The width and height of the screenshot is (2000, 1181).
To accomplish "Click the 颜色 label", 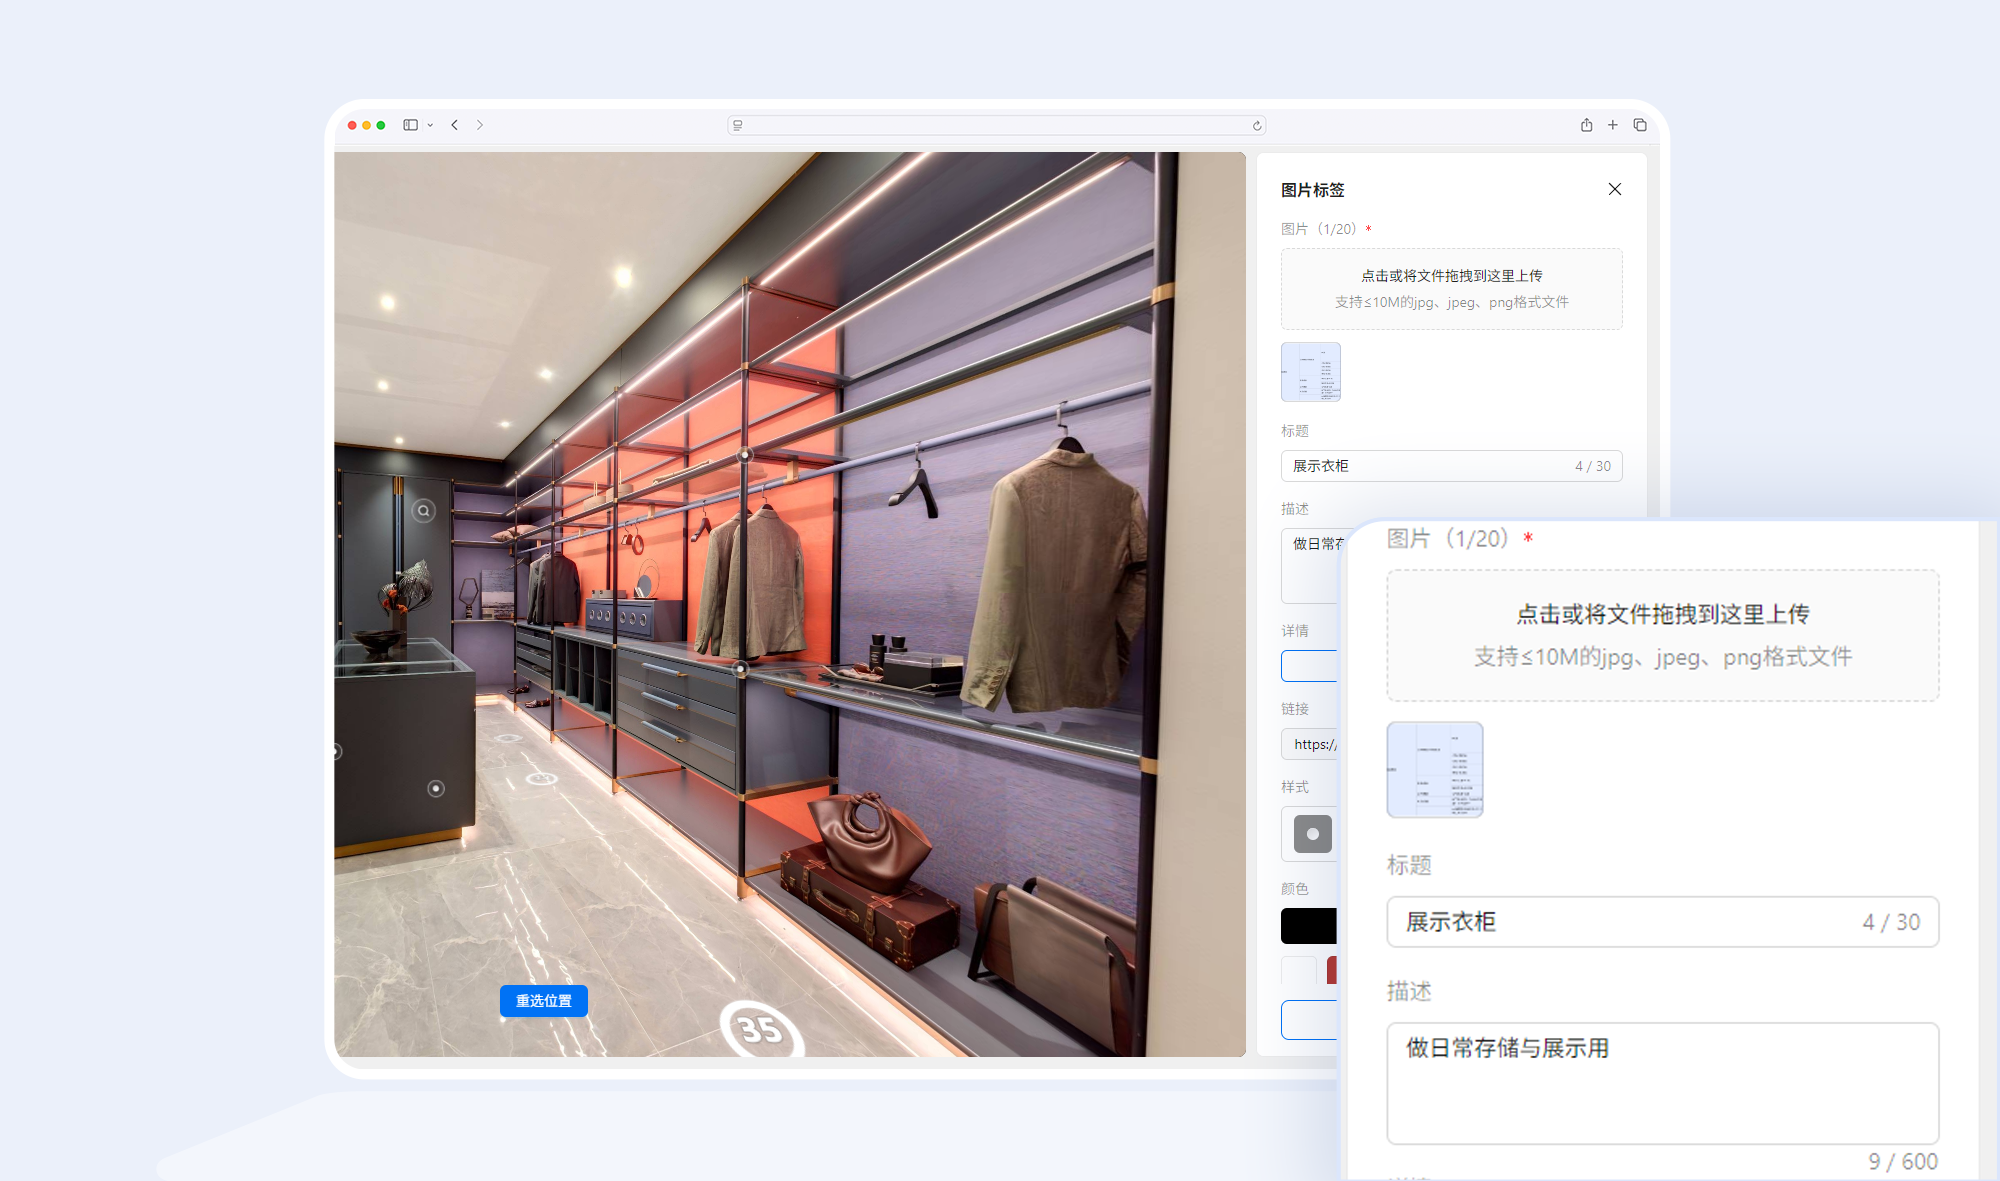I will 1295,888.
